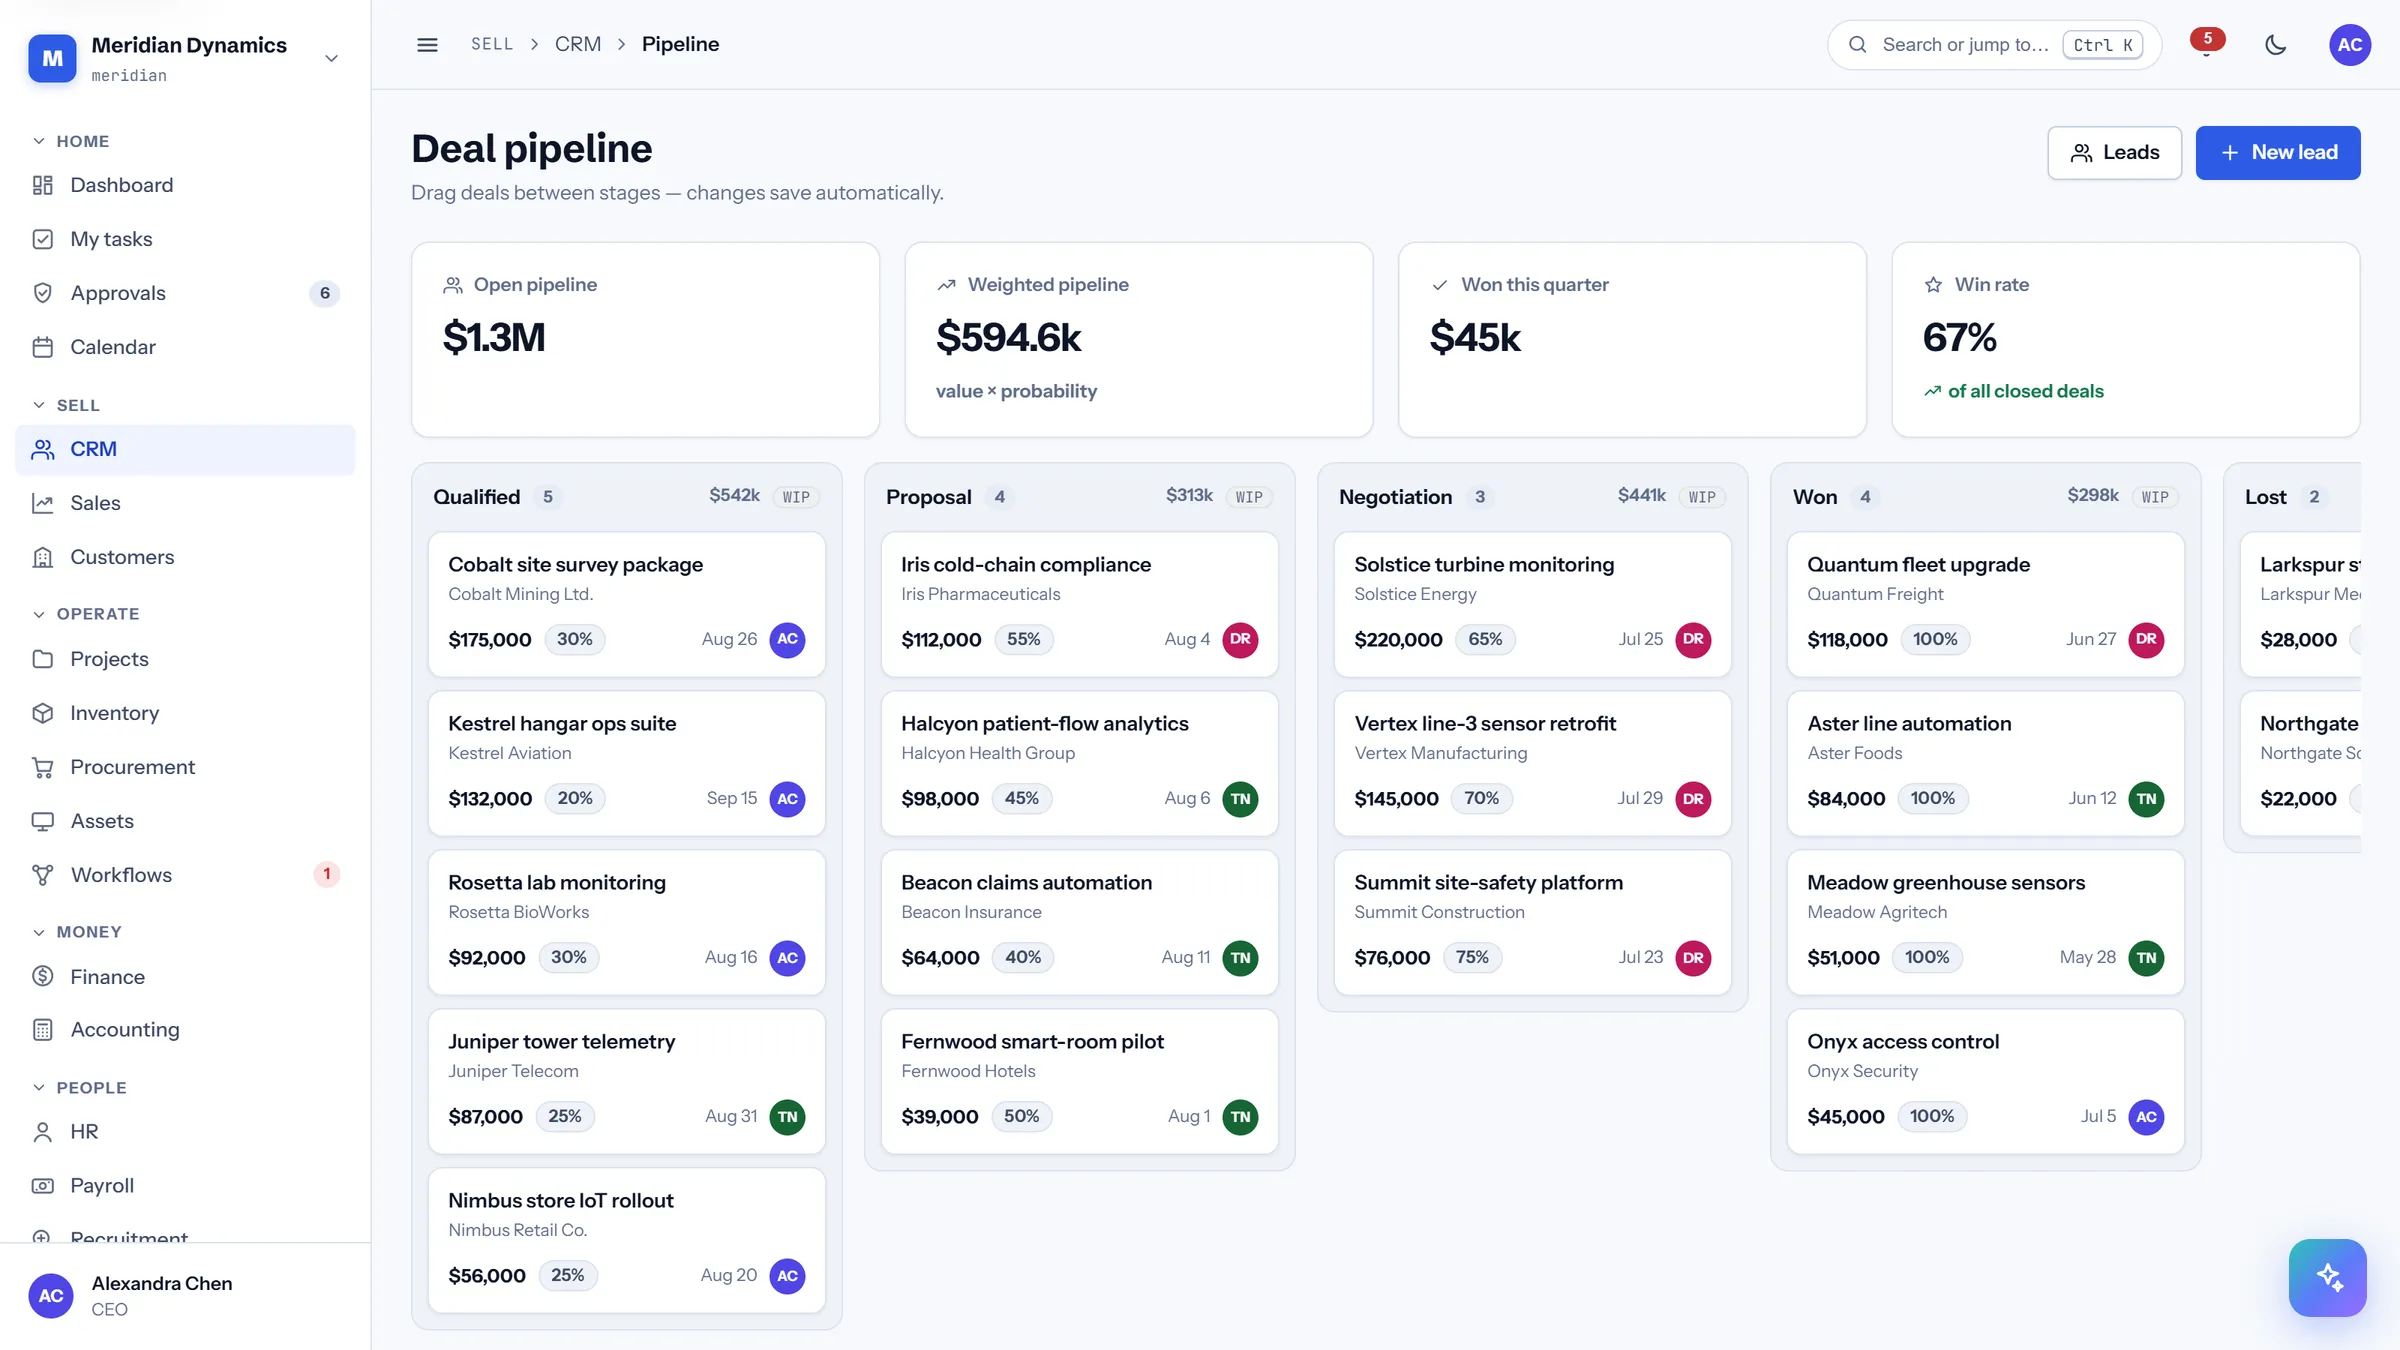Viewport: 2400px width, 1350px height.
Task: Toggle the sidebar hamburger menu icon
Action: [427, 45]
